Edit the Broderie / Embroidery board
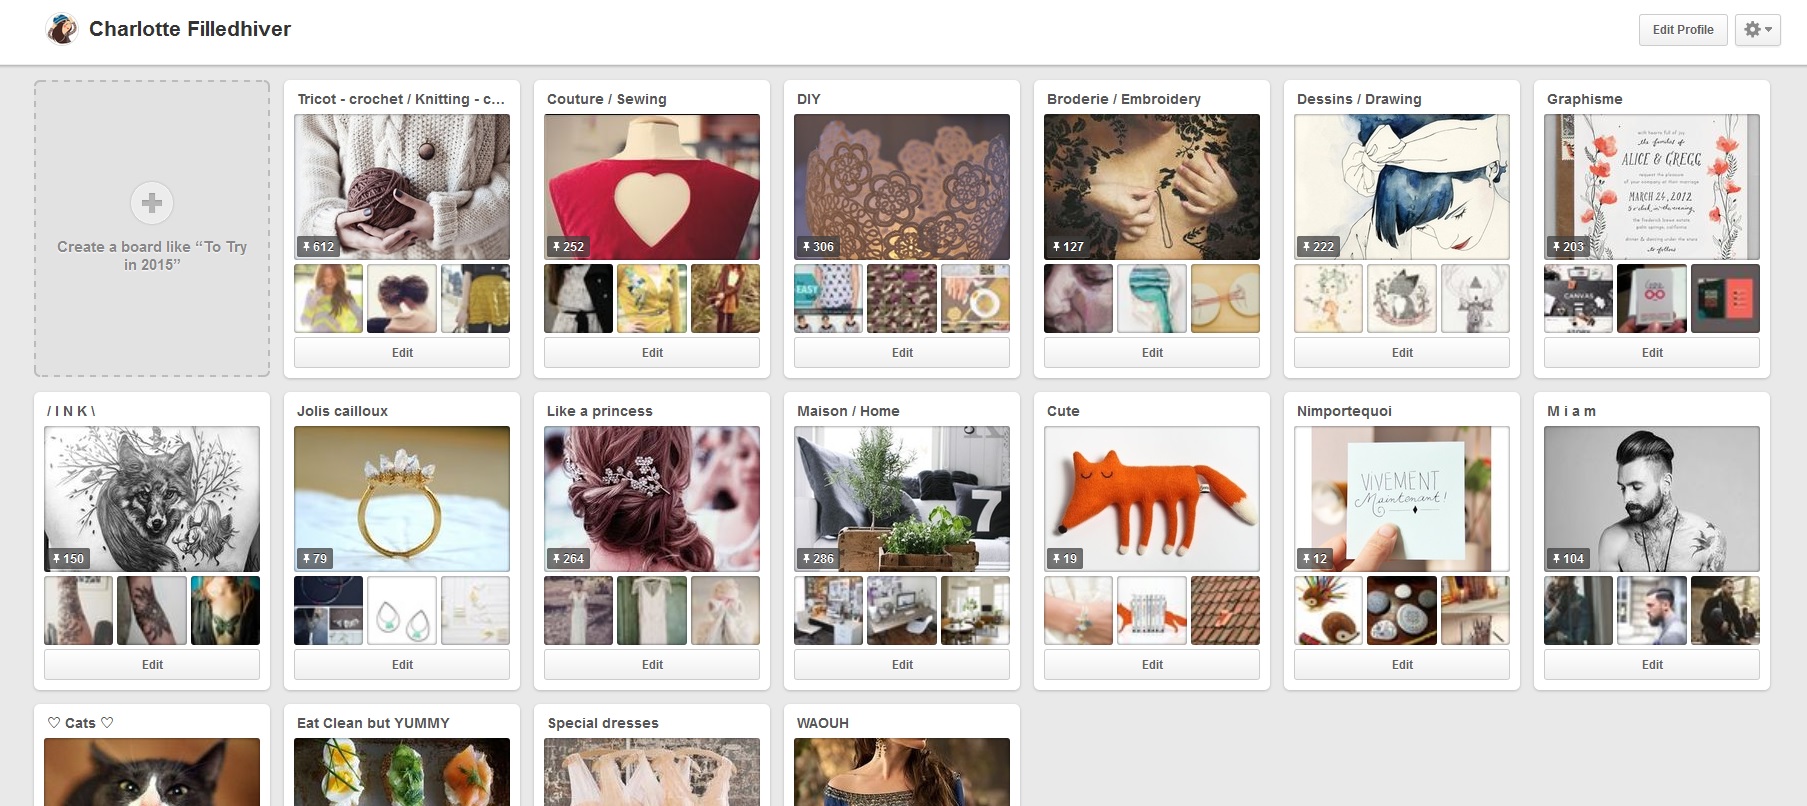Viewport: 1807px width, 806px height. point(1152,352)
